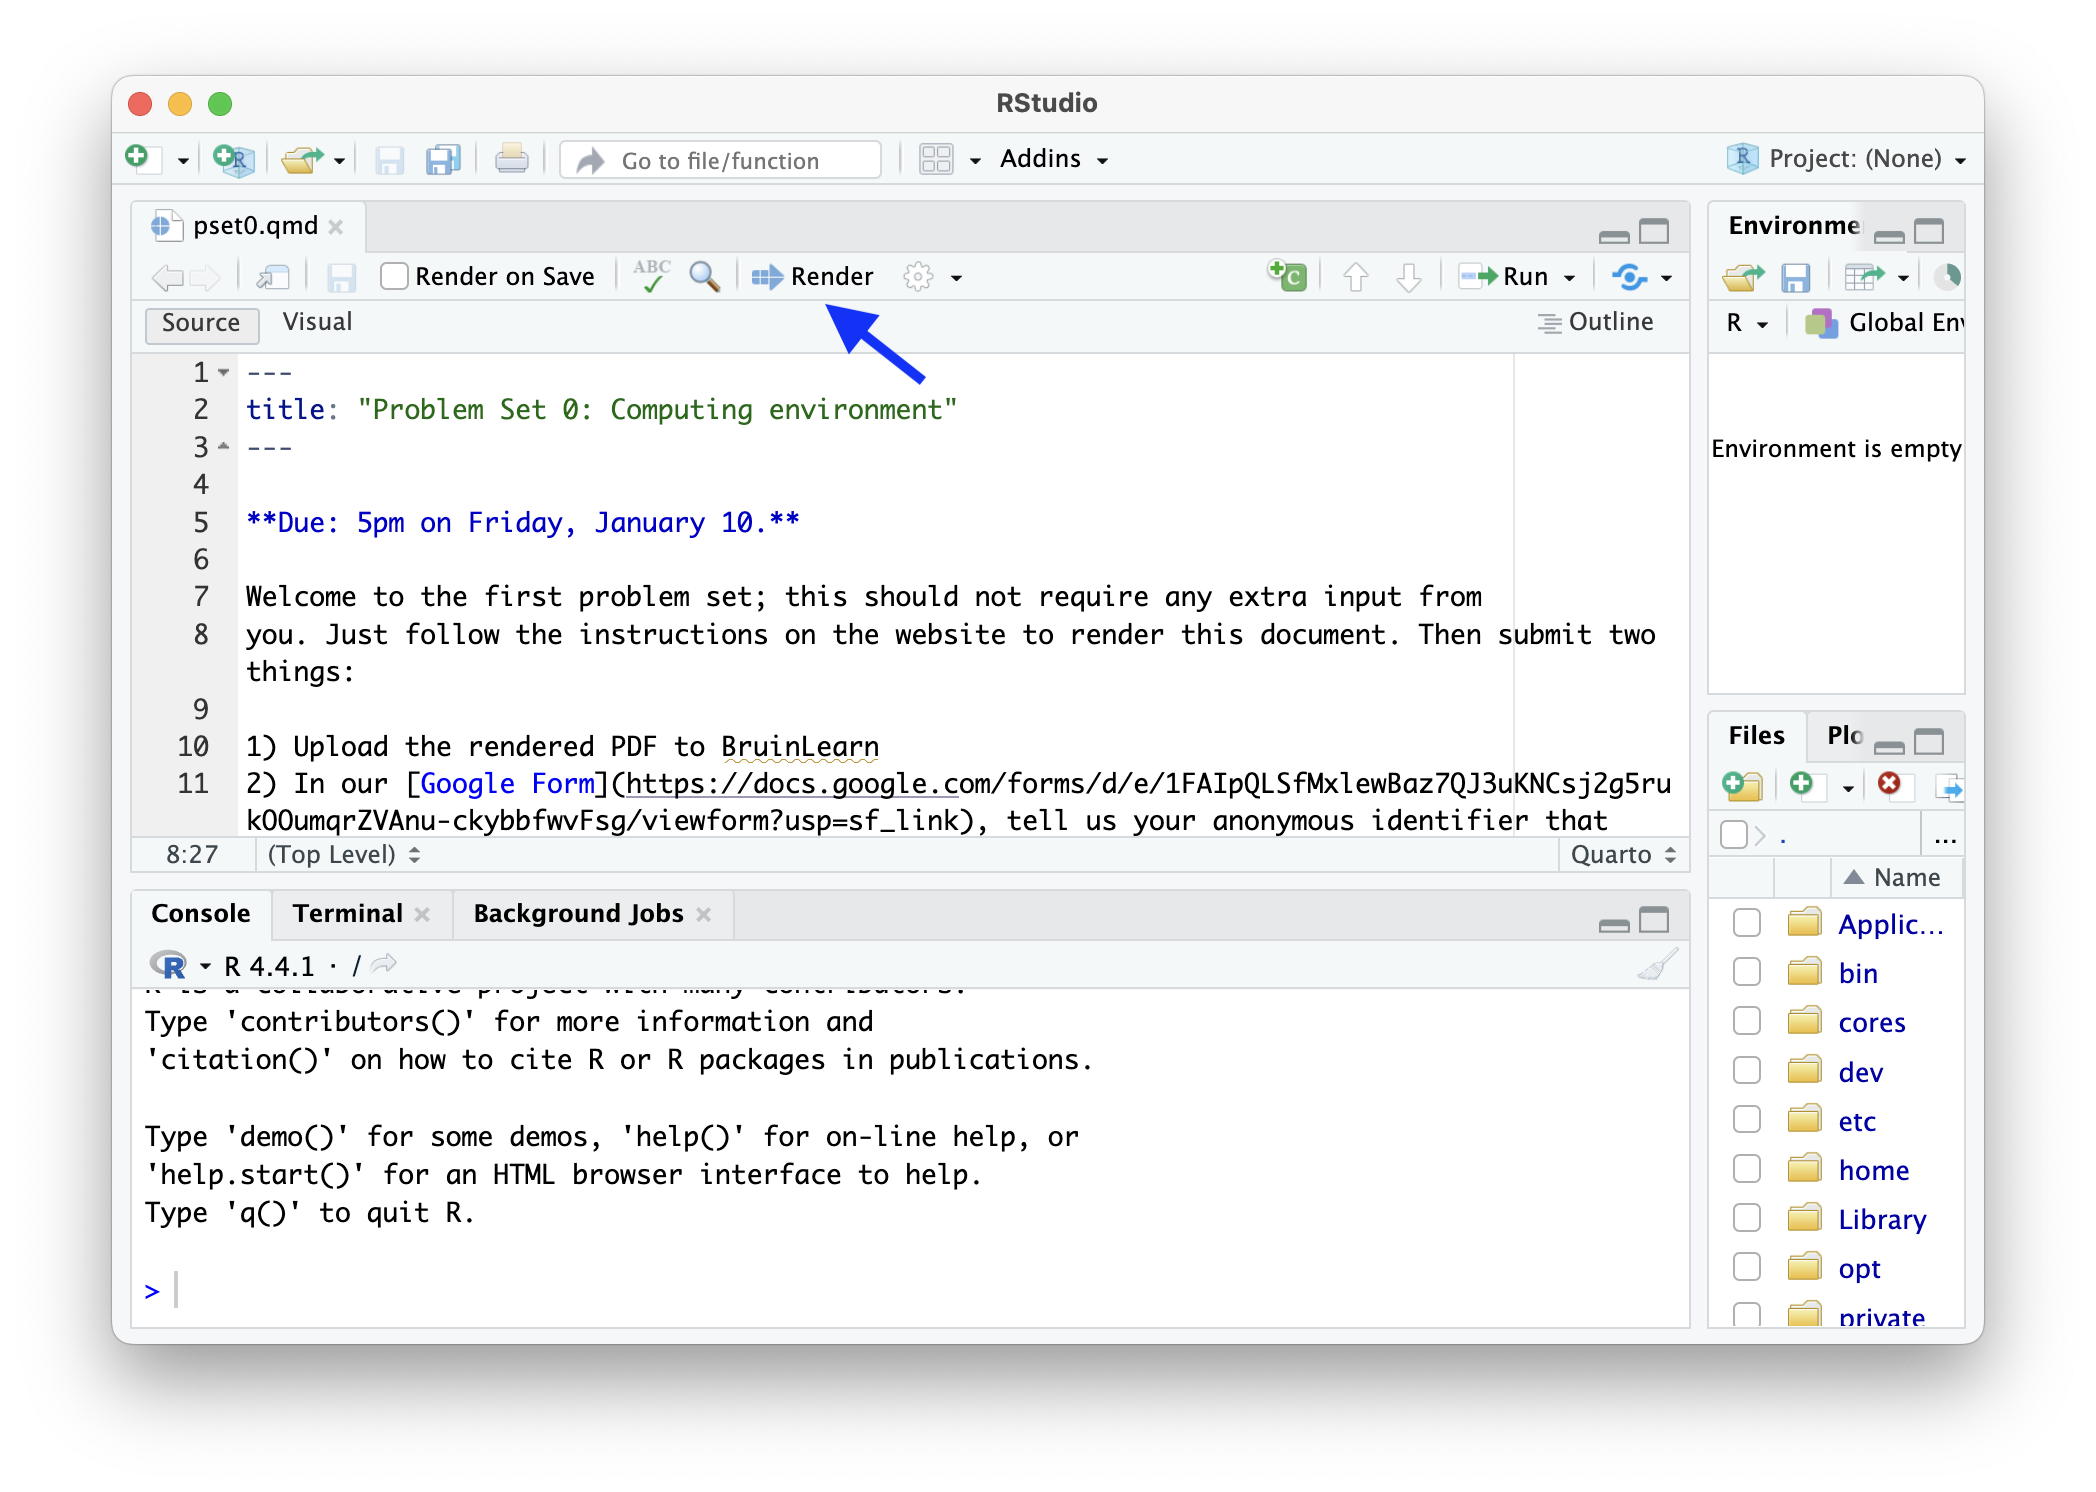Image resolution: width=2096 pixels, height=1492 pixels.
Task: Click new folder icon in Files pane
Action: click(1742, 786)
